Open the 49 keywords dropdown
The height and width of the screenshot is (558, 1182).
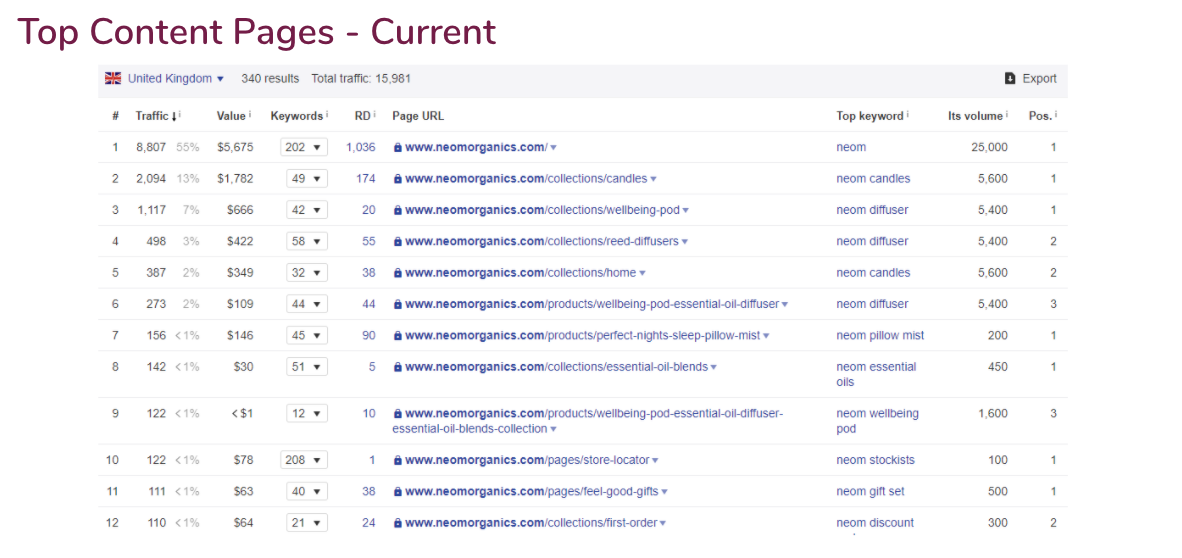tap(307, 179)
